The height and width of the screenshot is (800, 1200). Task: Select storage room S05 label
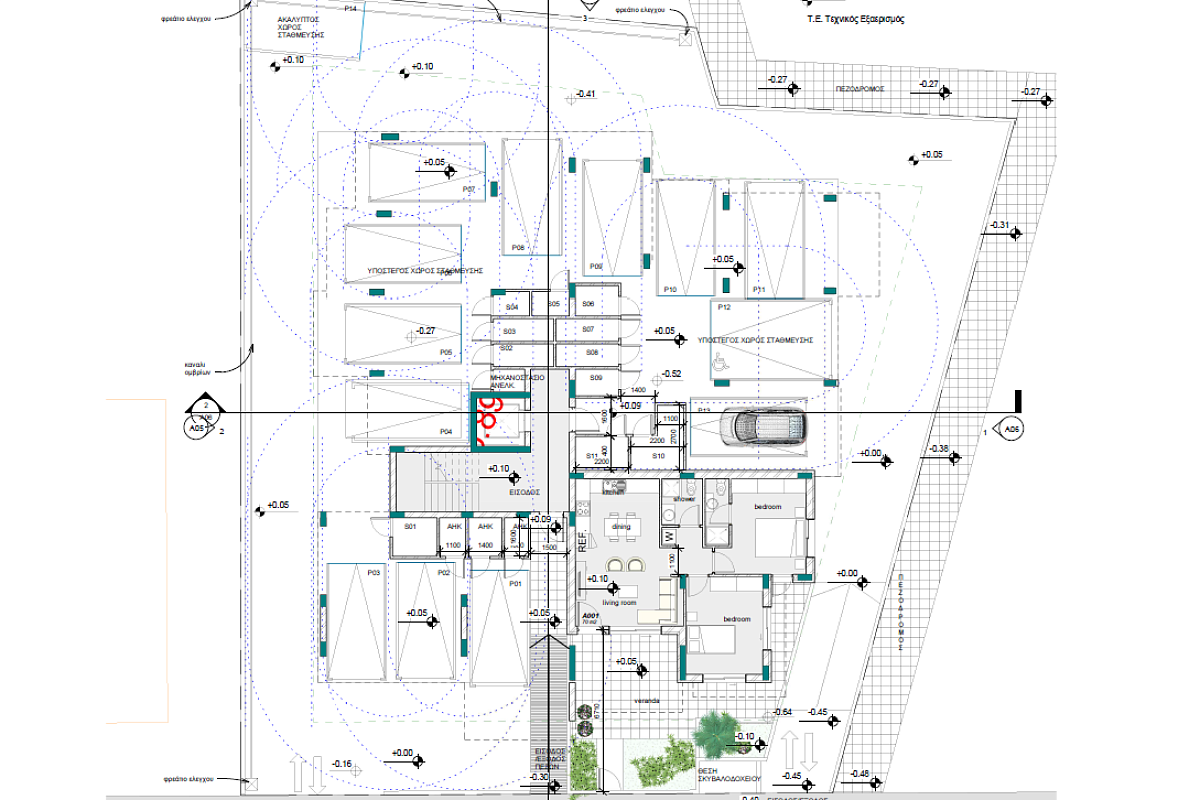click(554, 303)
